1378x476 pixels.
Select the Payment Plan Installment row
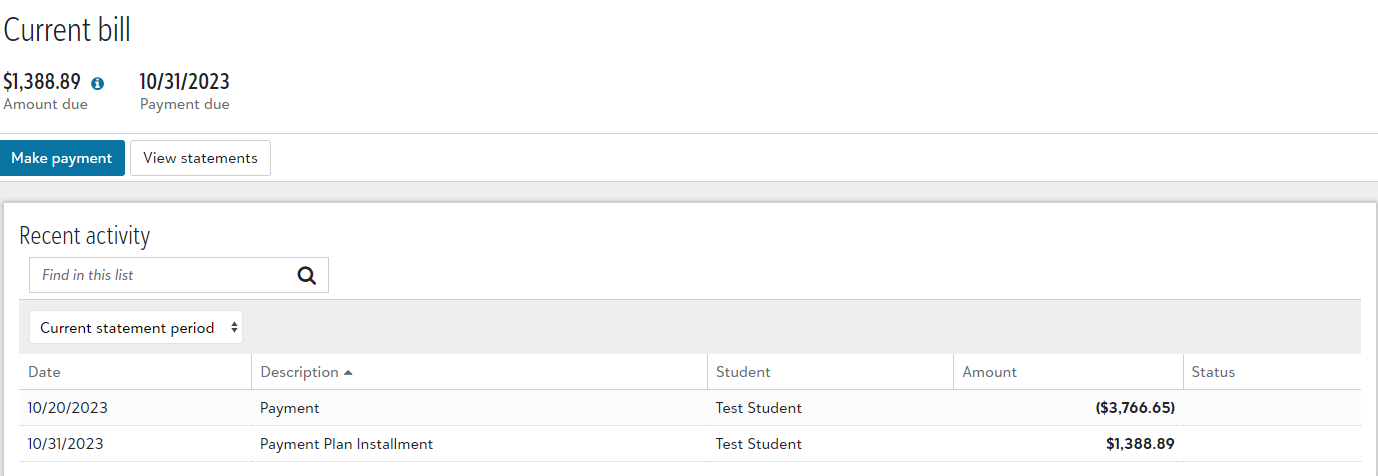[346, 444]
